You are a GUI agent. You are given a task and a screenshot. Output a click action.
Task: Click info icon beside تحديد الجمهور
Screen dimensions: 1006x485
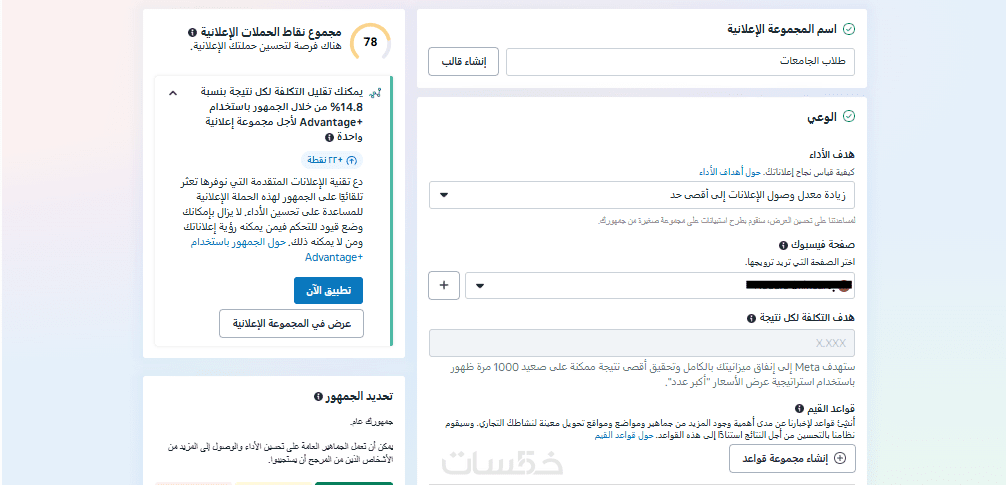[318, 396]
